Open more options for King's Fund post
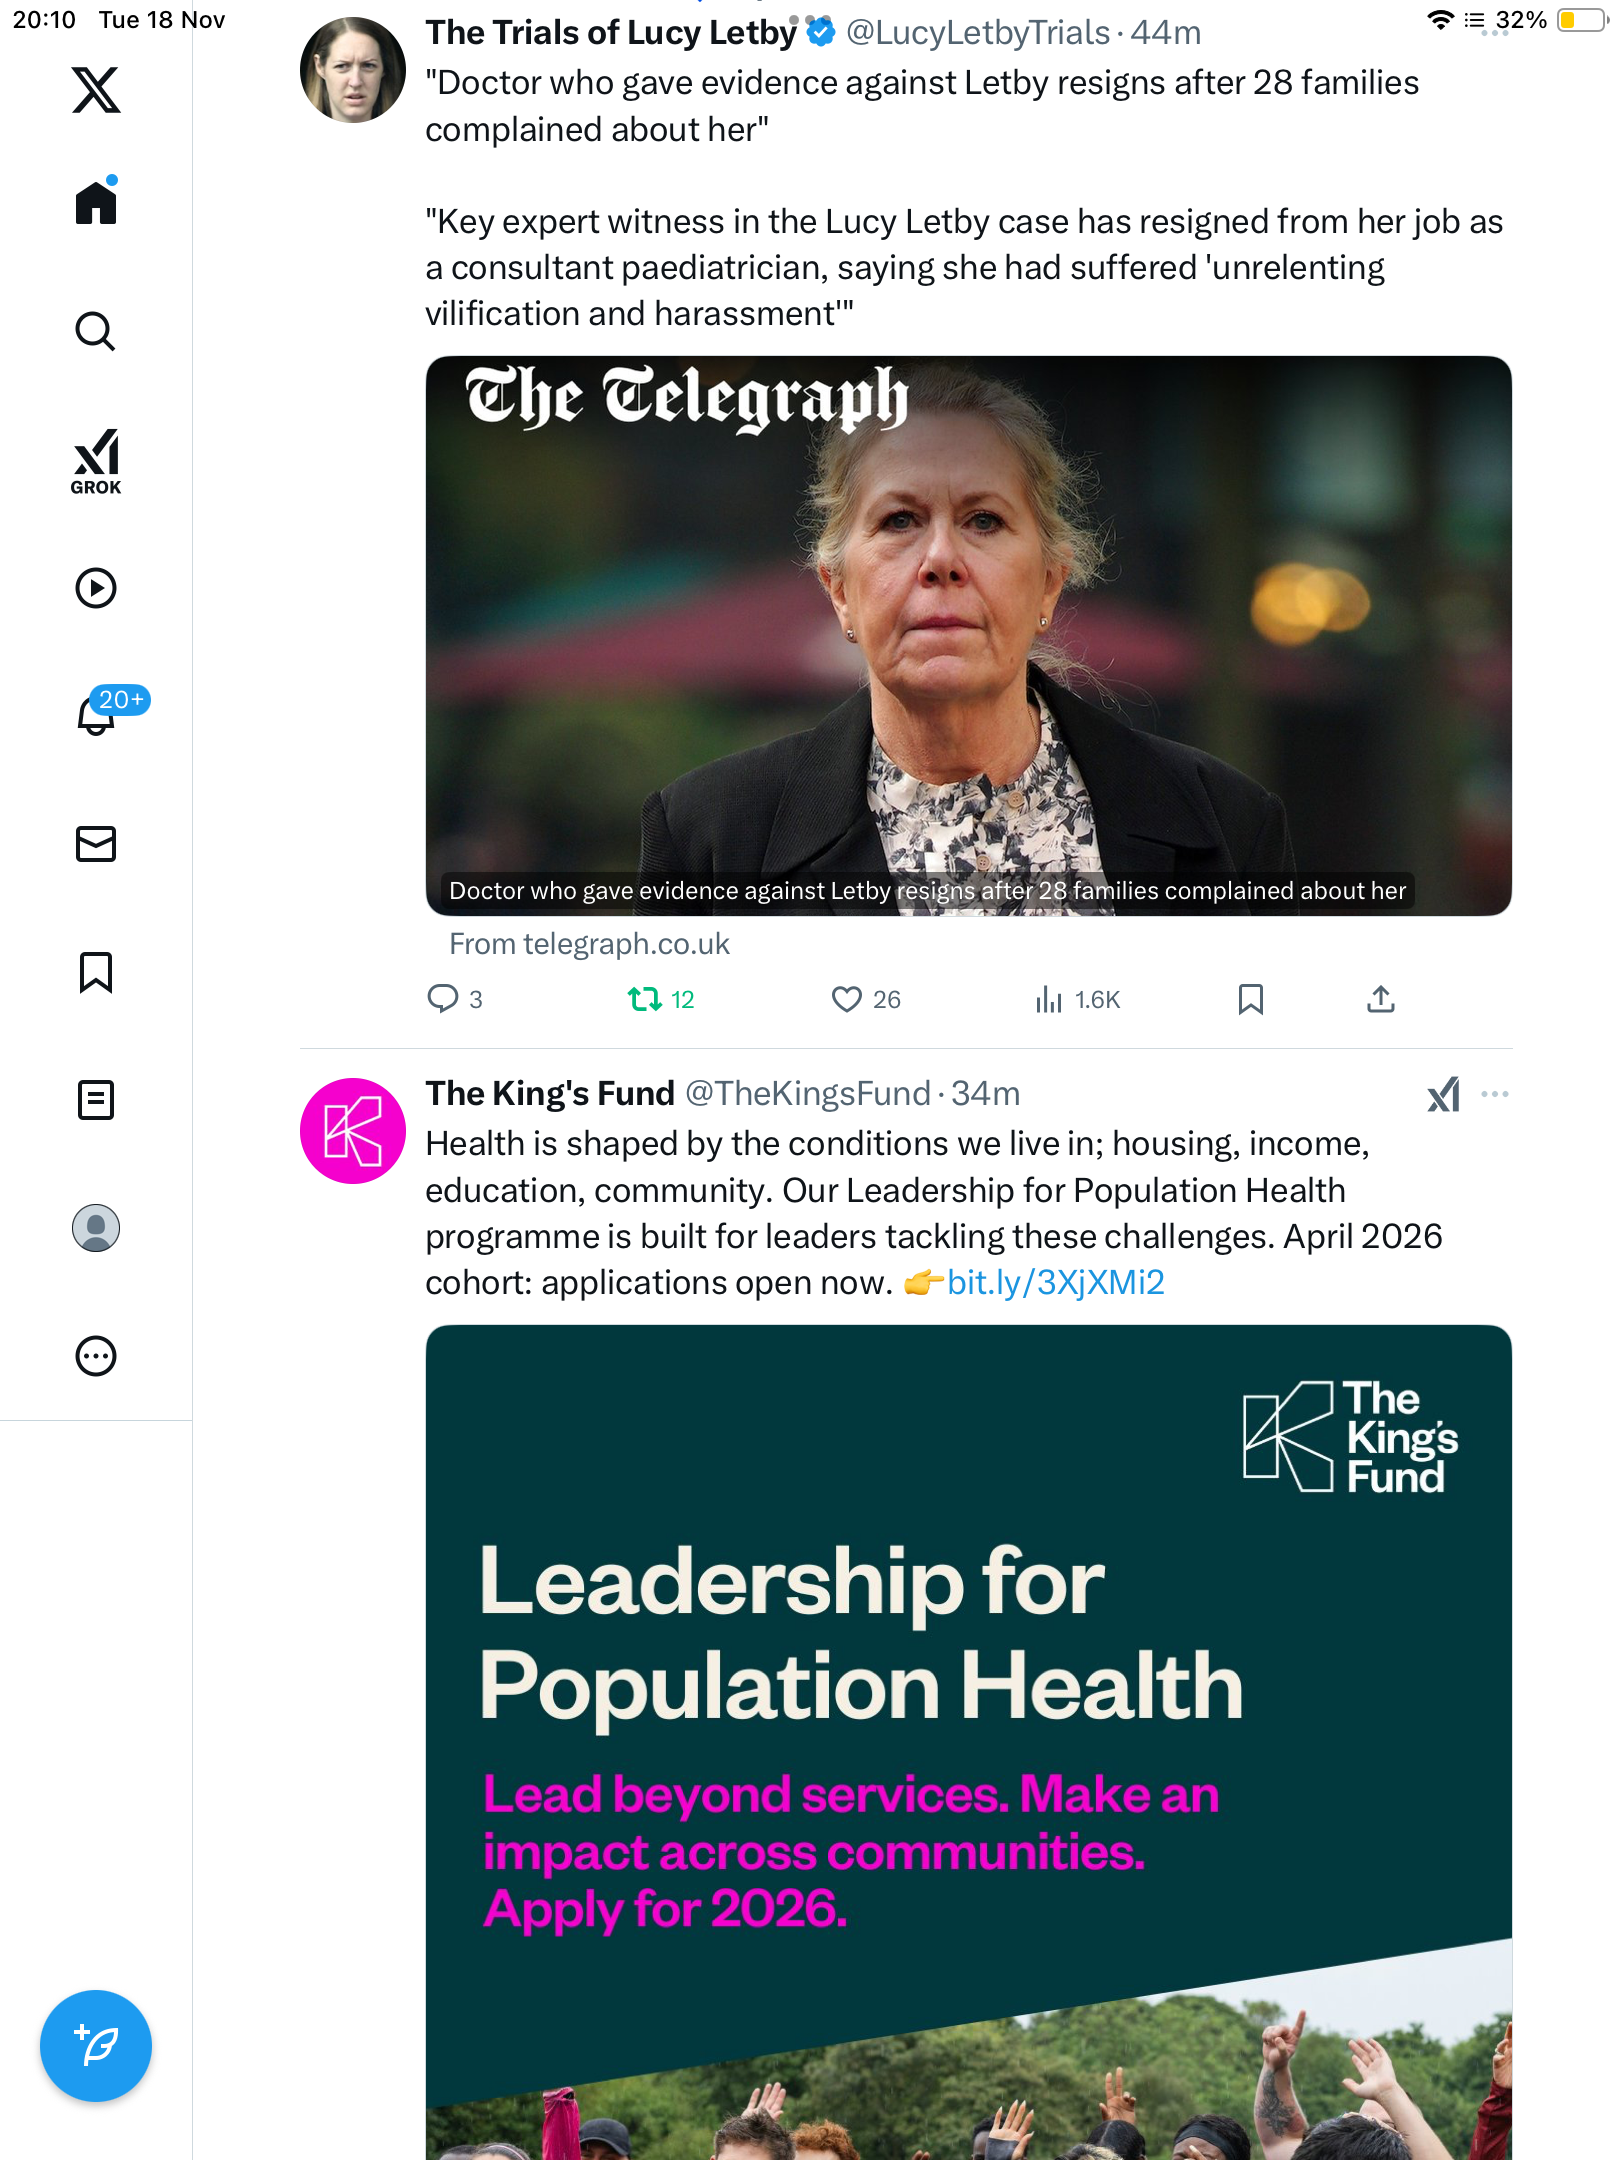The width and height of the screenshot is (1620, 2160). [x=1495, y=1094]
